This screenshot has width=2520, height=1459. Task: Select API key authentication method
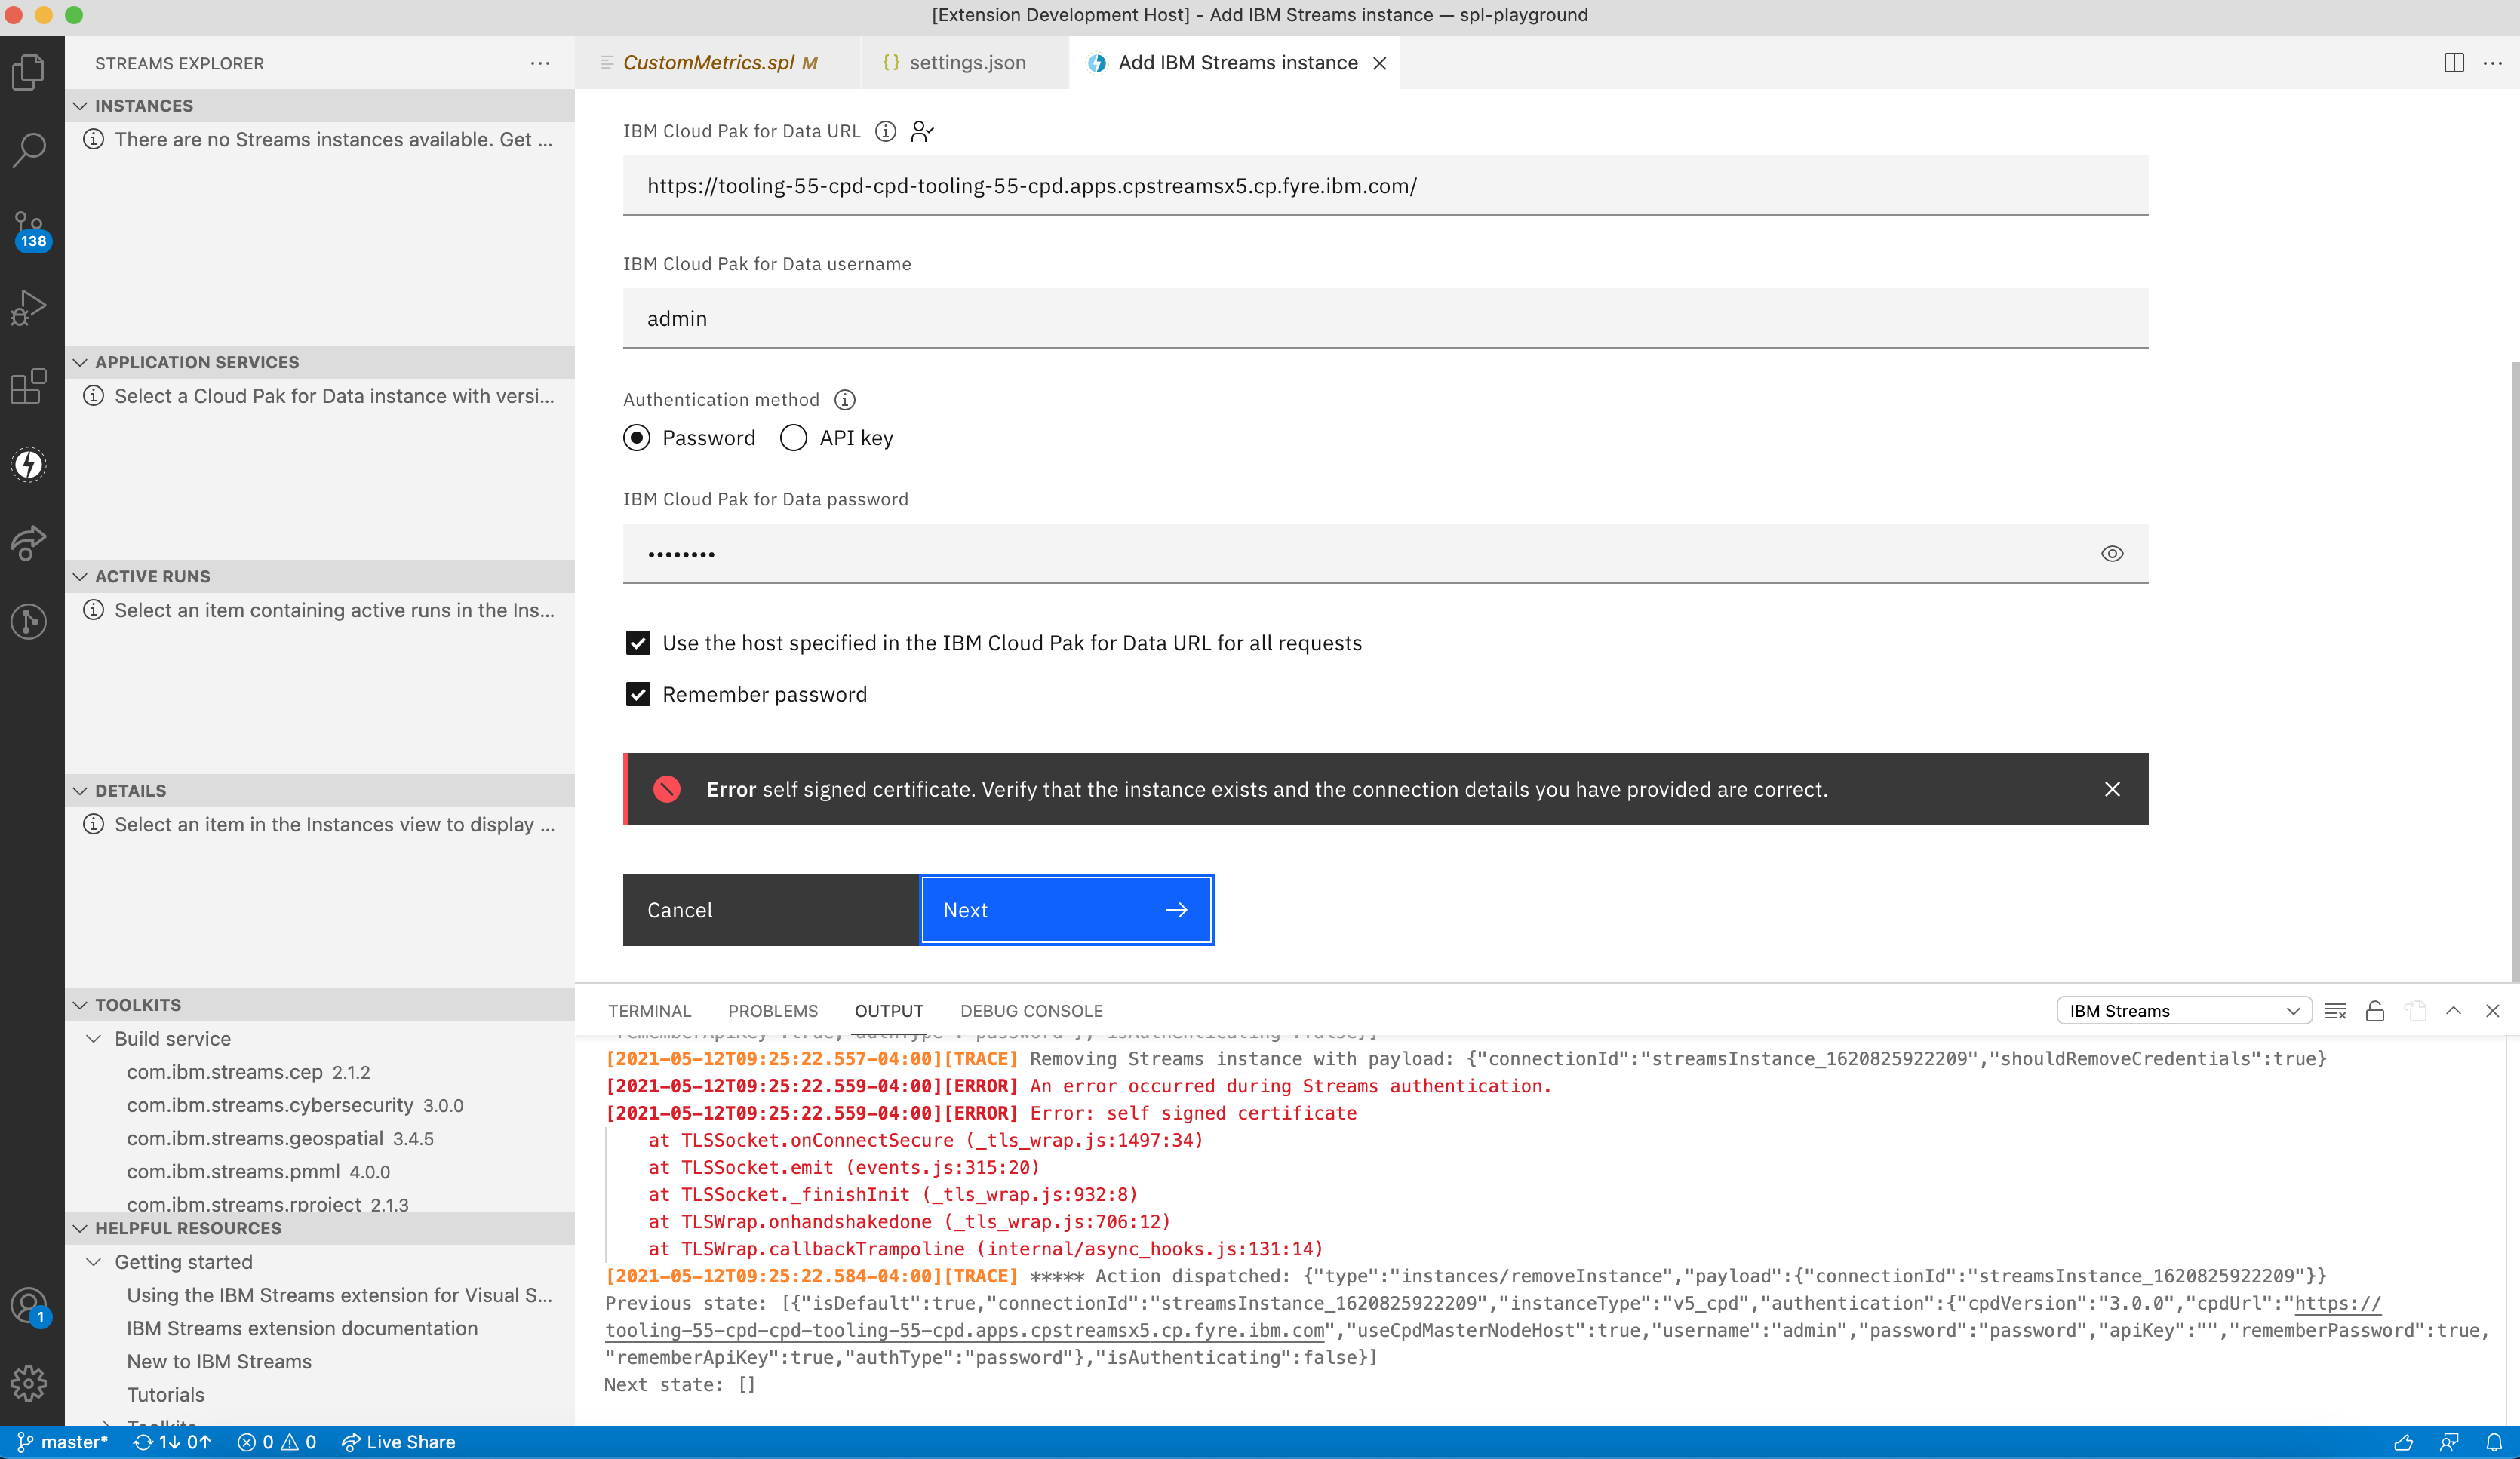pos(793,438)
